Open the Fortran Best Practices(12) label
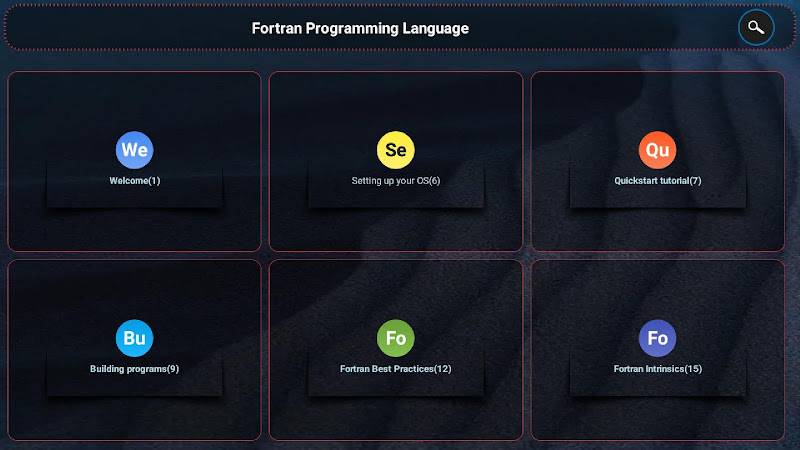Screen dimensions: 800x450 (396, 369)
